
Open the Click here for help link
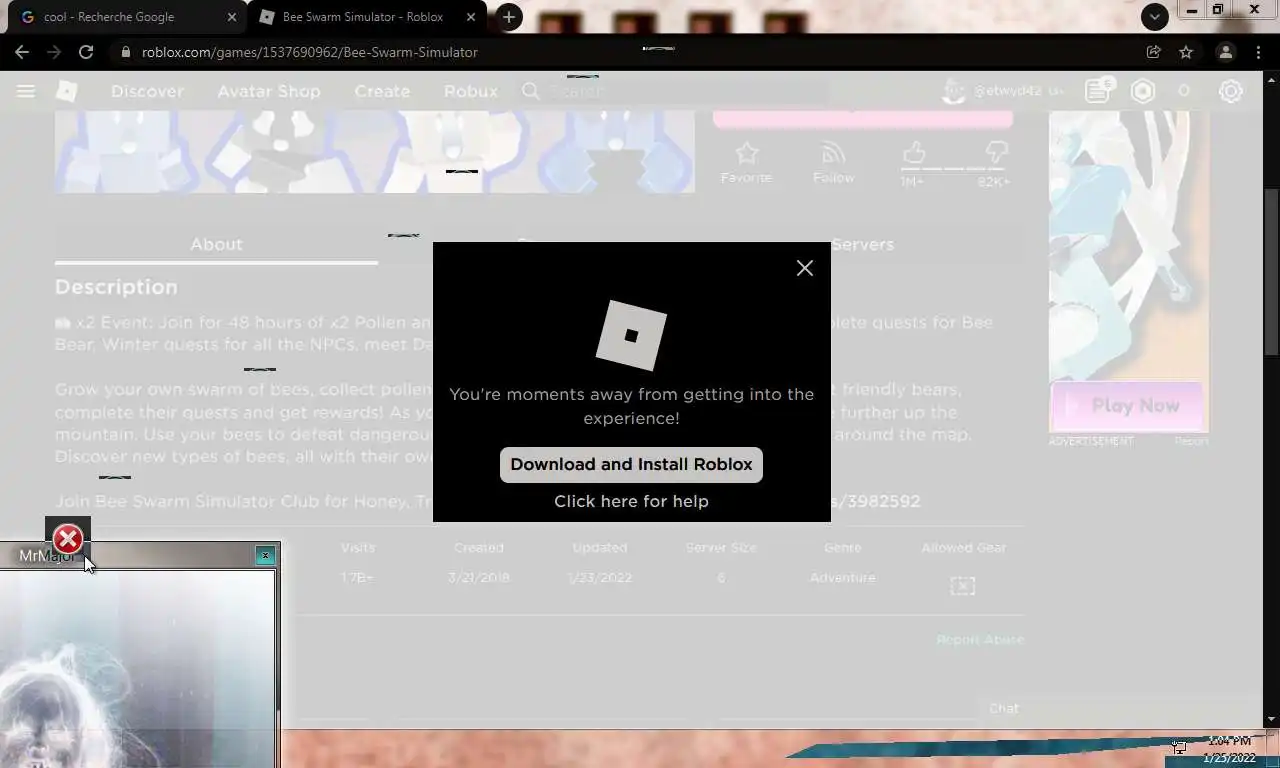pyautogui.click(x=631, y=501)
